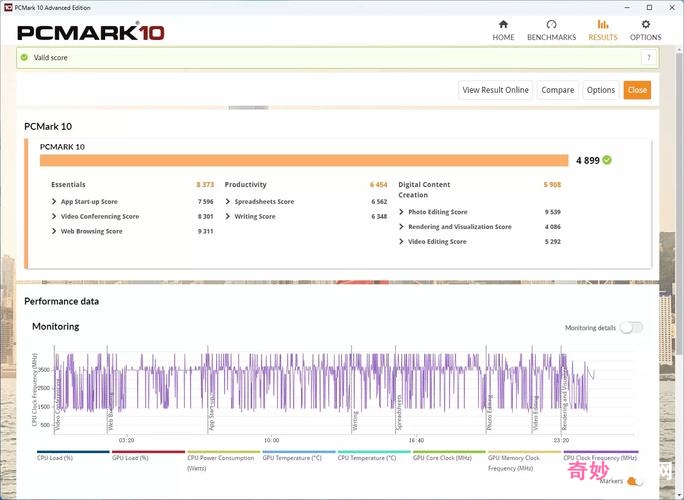The width and height of the screenshot is (684, 500).
Task: Expand the App Start-up Score row
Action: [53, 202]
